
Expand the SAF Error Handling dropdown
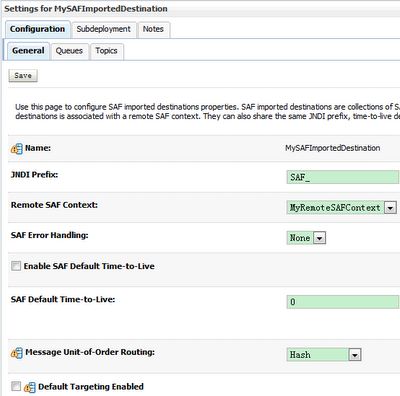pyautogui.click(x=306, y=238)
